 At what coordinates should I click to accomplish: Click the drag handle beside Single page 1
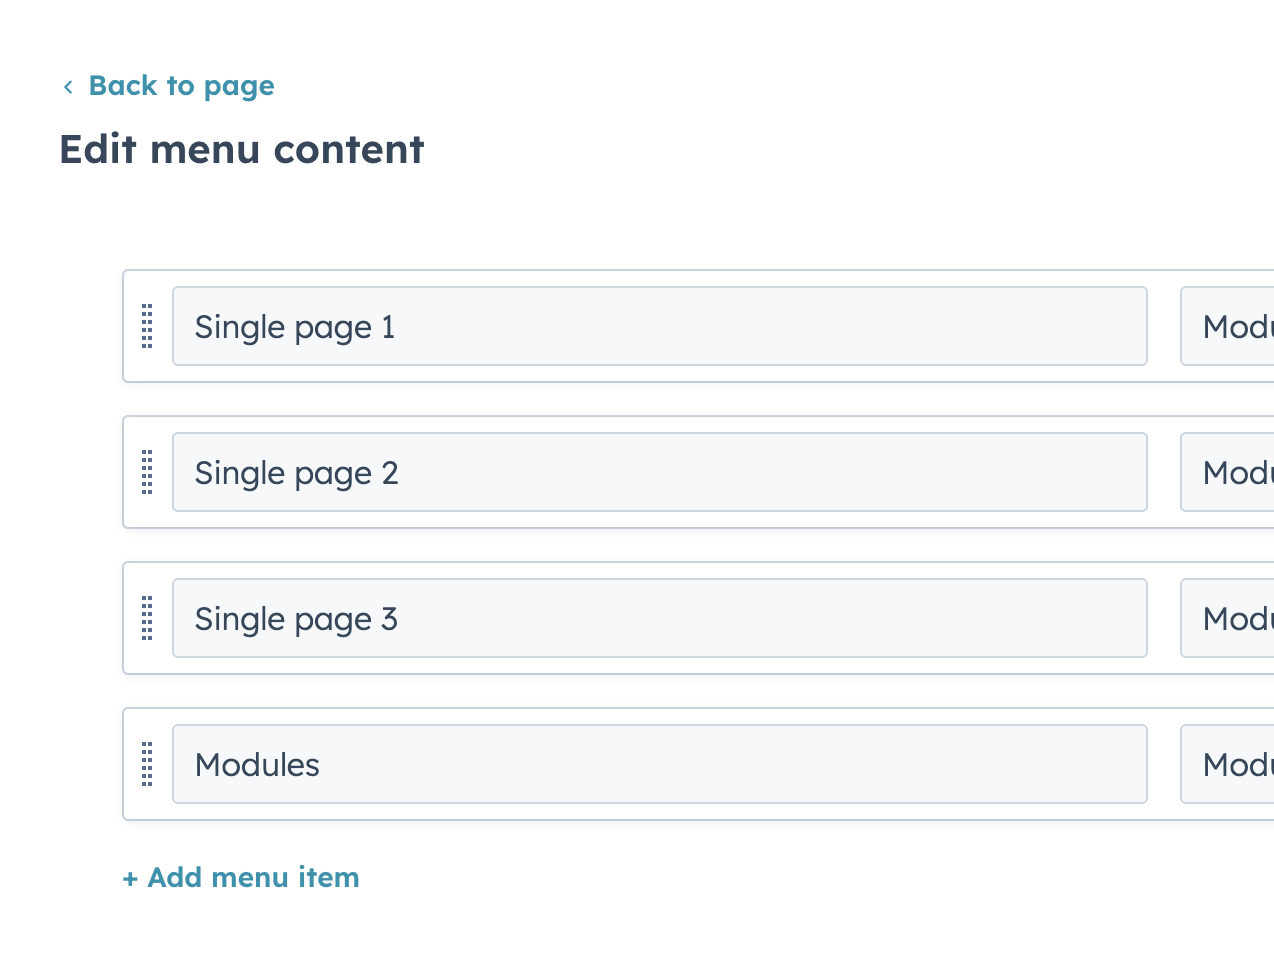click(x=147, y=326)
